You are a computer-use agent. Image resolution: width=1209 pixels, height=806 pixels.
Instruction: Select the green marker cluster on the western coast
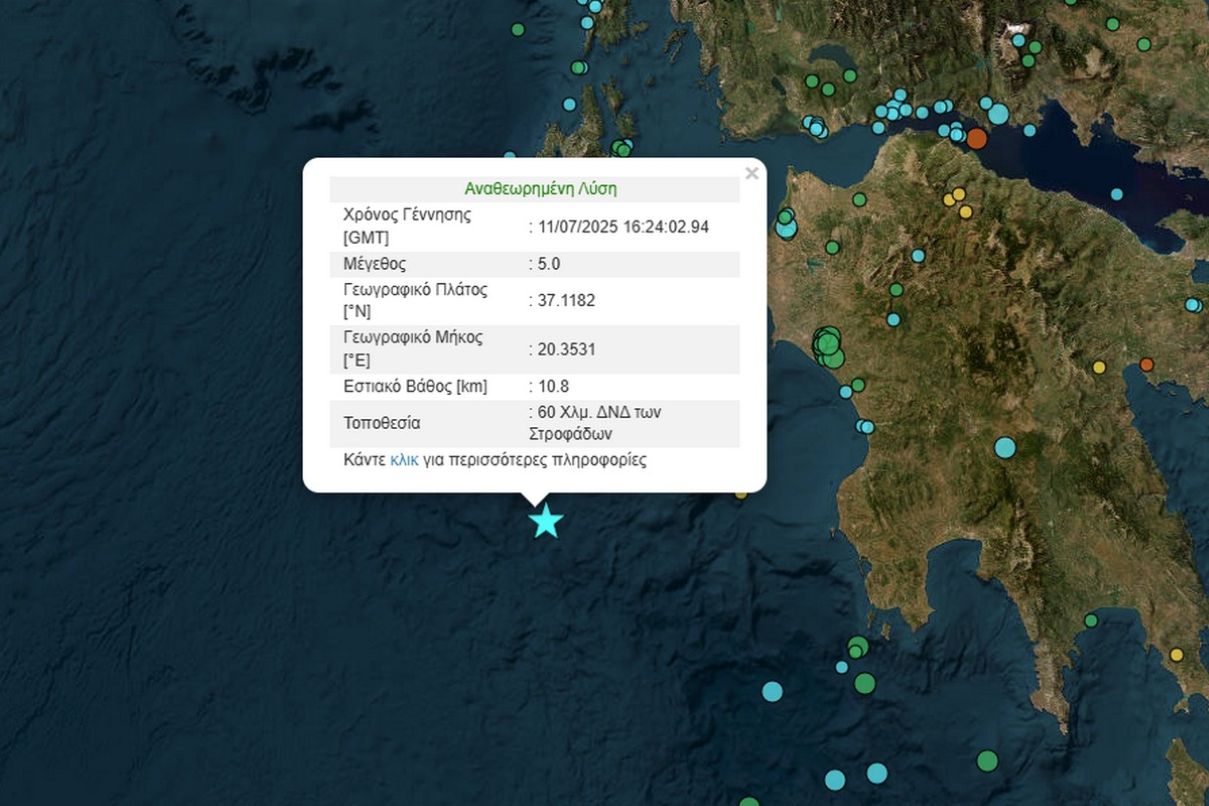click(828, 346)
